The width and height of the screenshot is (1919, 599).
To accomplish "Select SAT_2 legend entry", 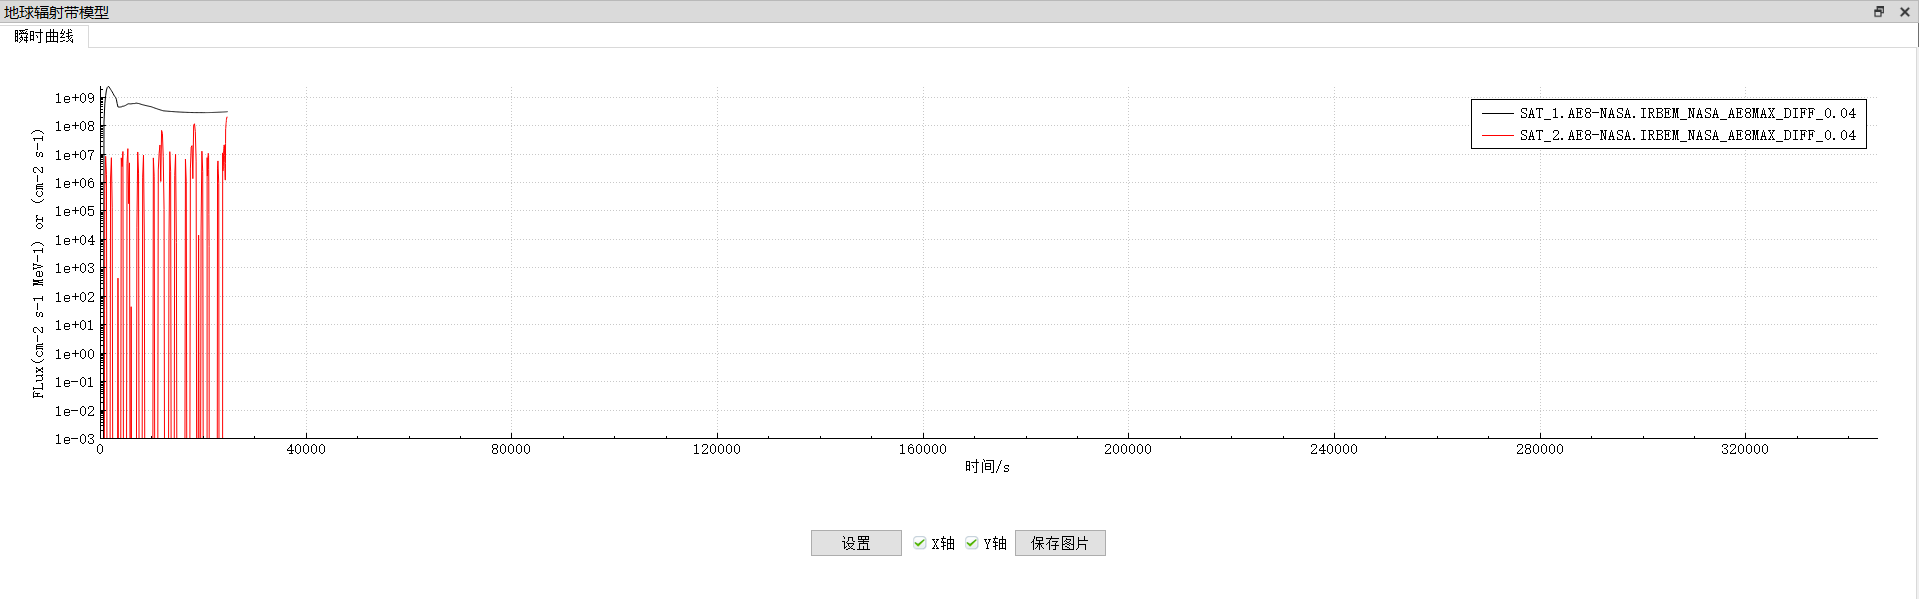I will pos(1668,135).
